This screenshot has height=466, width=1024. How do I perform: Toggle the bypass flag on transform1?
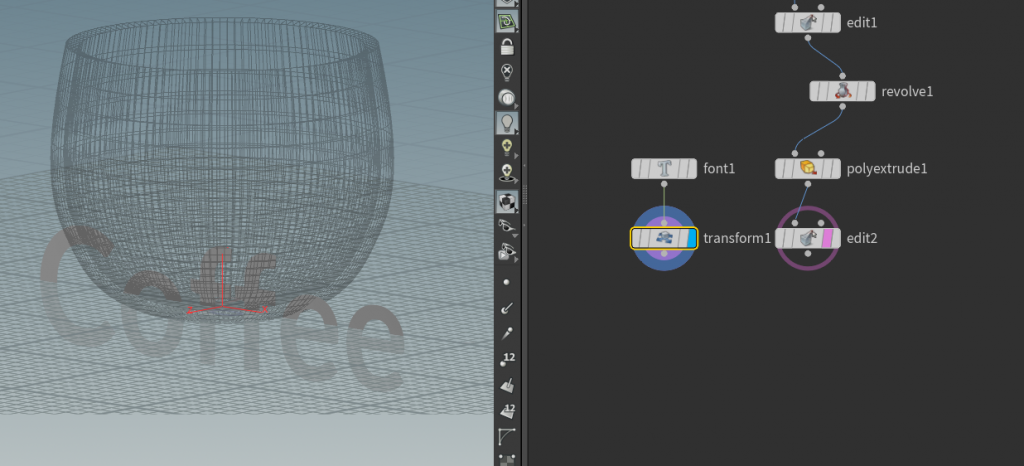[638, 238]
